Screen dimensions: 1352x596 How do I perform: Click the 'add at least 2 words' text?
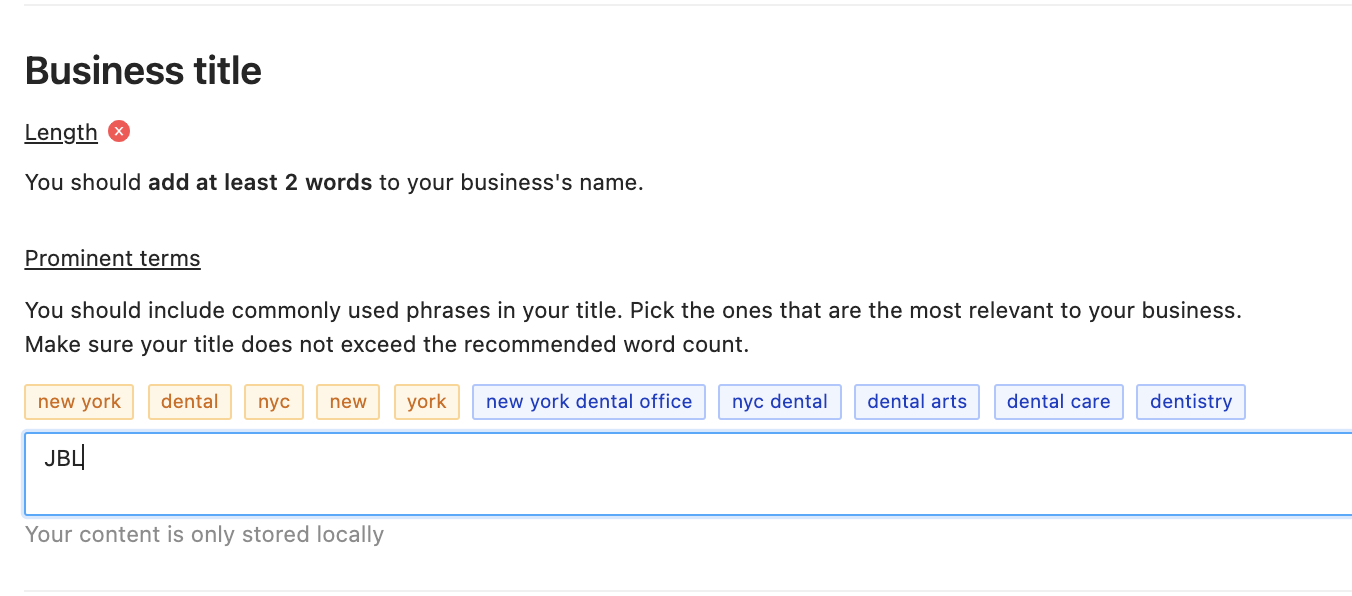click(260, 183)
